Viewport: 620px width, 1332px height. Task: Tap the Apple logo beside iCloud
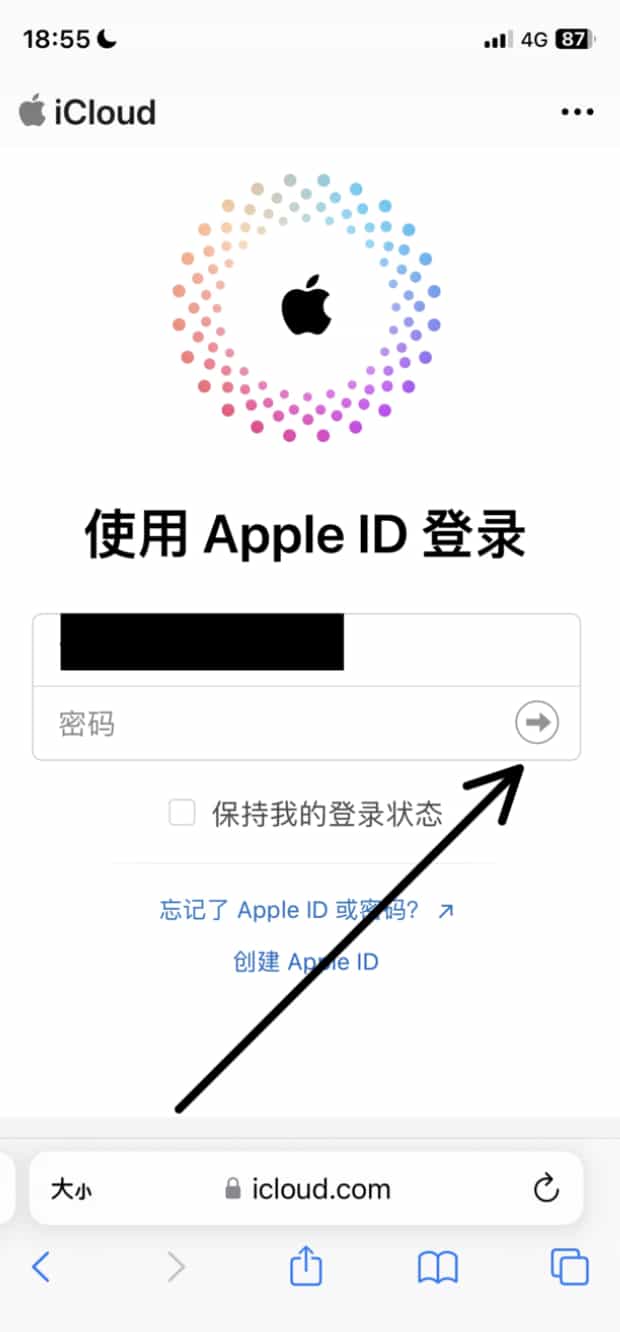[32, 110]
